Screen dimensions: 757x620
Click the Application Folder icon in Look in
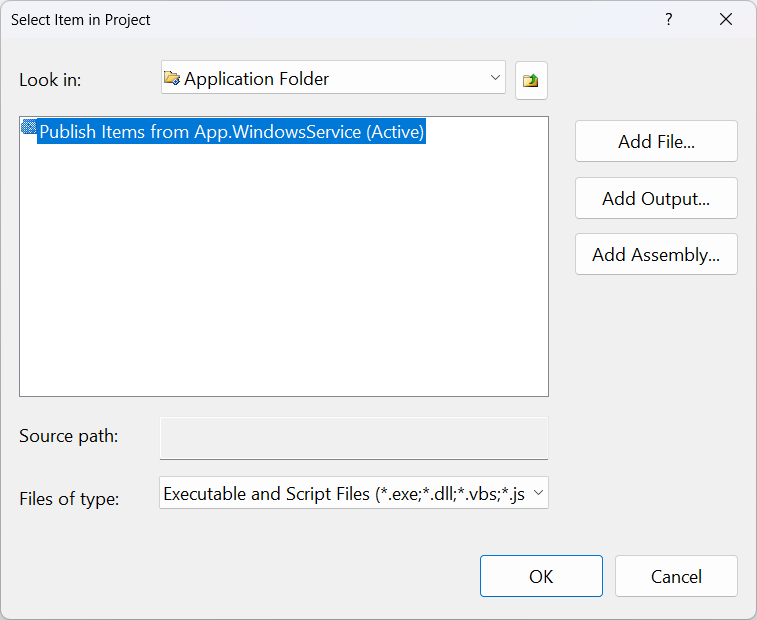tap(172, 78)
